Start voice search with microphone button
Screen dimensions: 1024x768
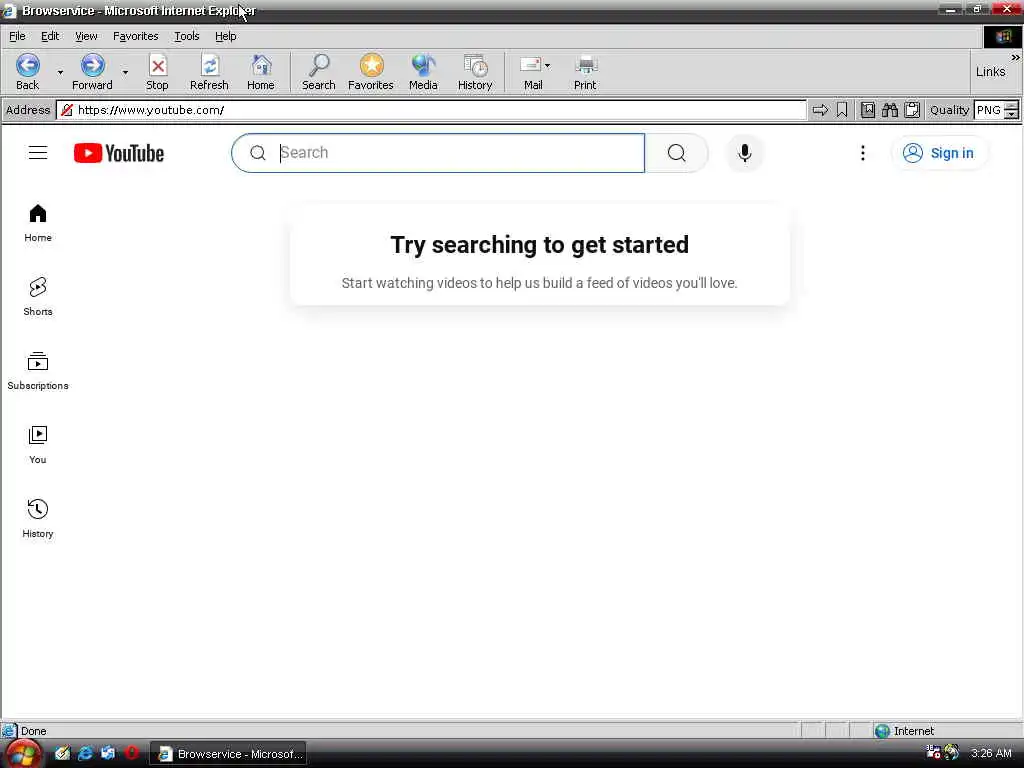[744, 153]
